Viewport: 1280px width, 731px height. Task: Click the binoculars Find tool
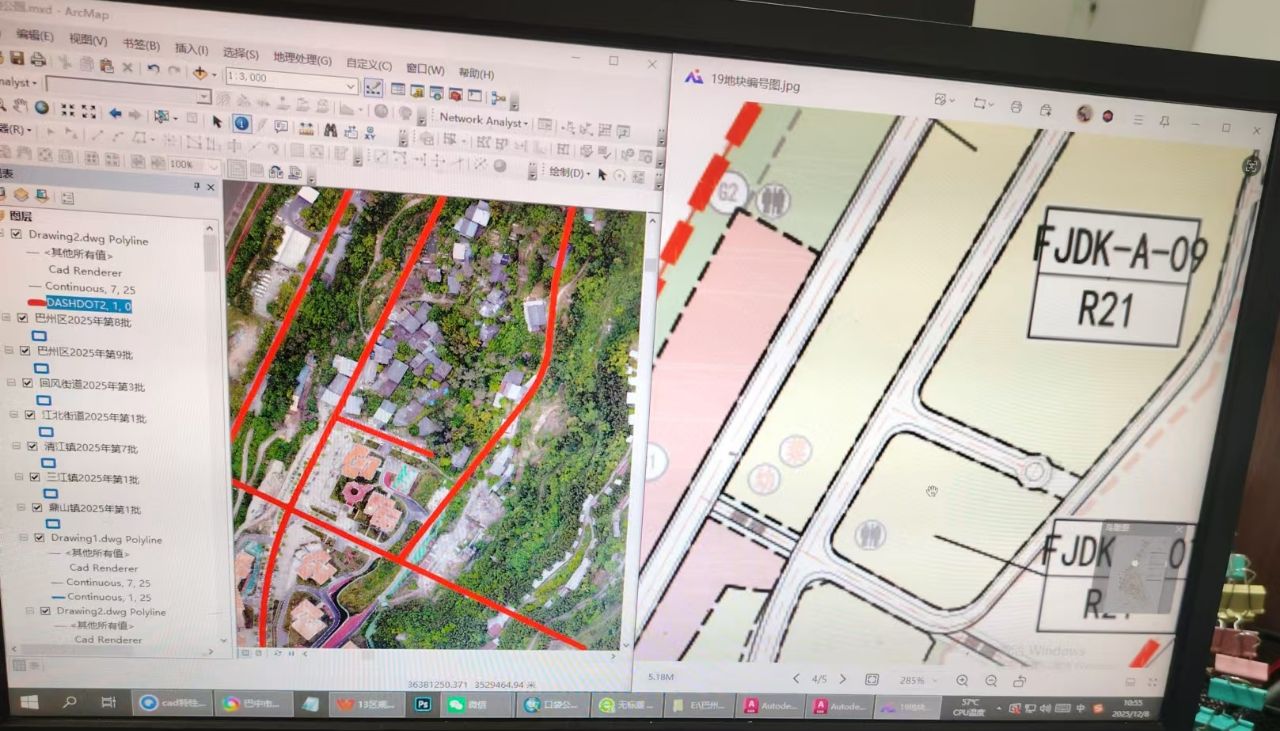(329, 129)
